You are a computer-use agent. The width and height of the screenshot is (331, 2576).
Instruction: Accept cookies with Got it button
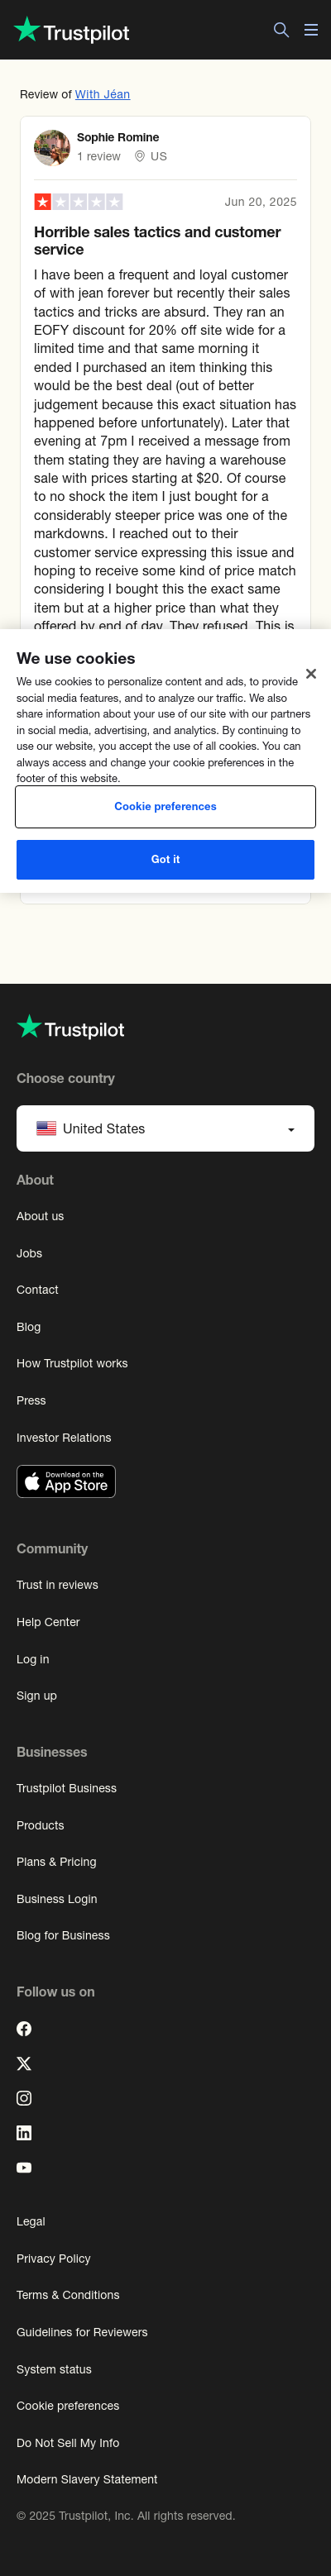point(165,859)
